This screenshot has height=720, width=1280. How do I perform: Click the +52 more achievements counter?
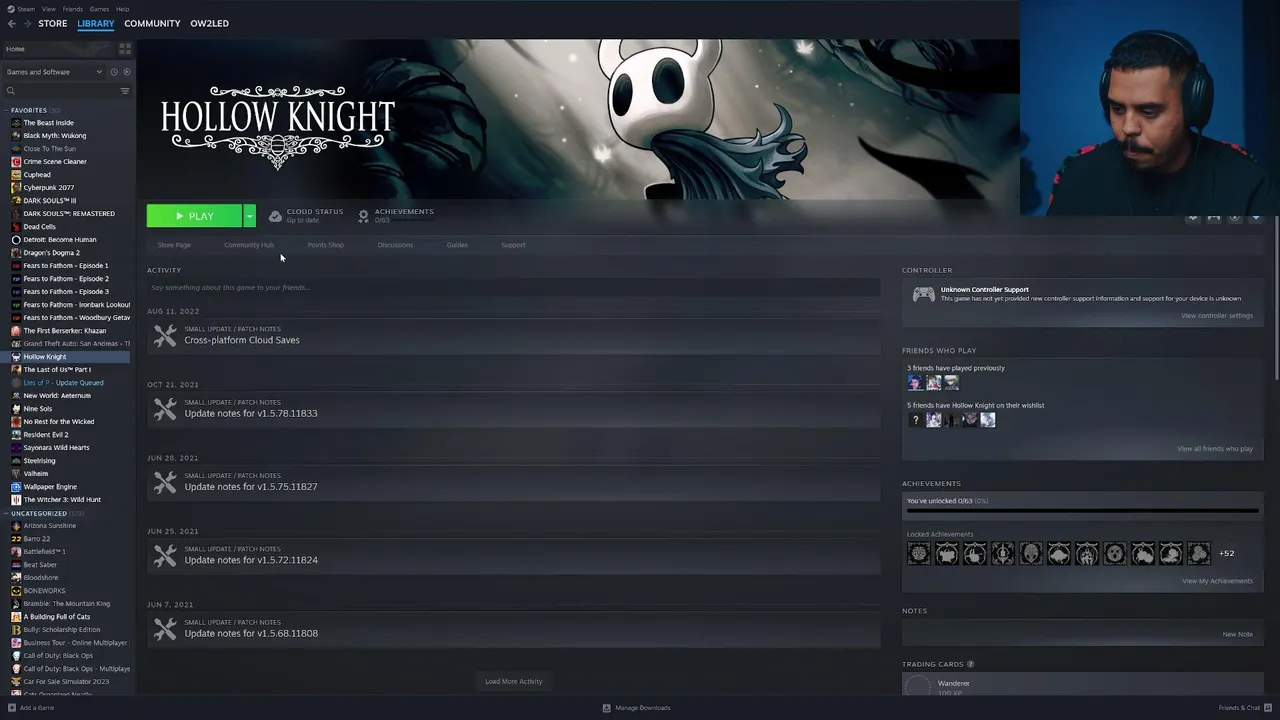tap(1226, 553)
